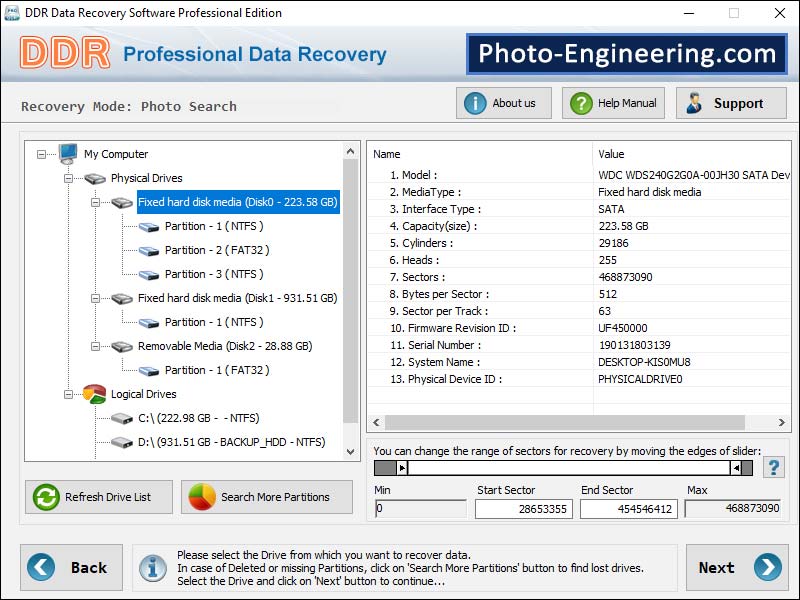Click the Support person icon
The image size is (800, 600).
click(691, 102)
